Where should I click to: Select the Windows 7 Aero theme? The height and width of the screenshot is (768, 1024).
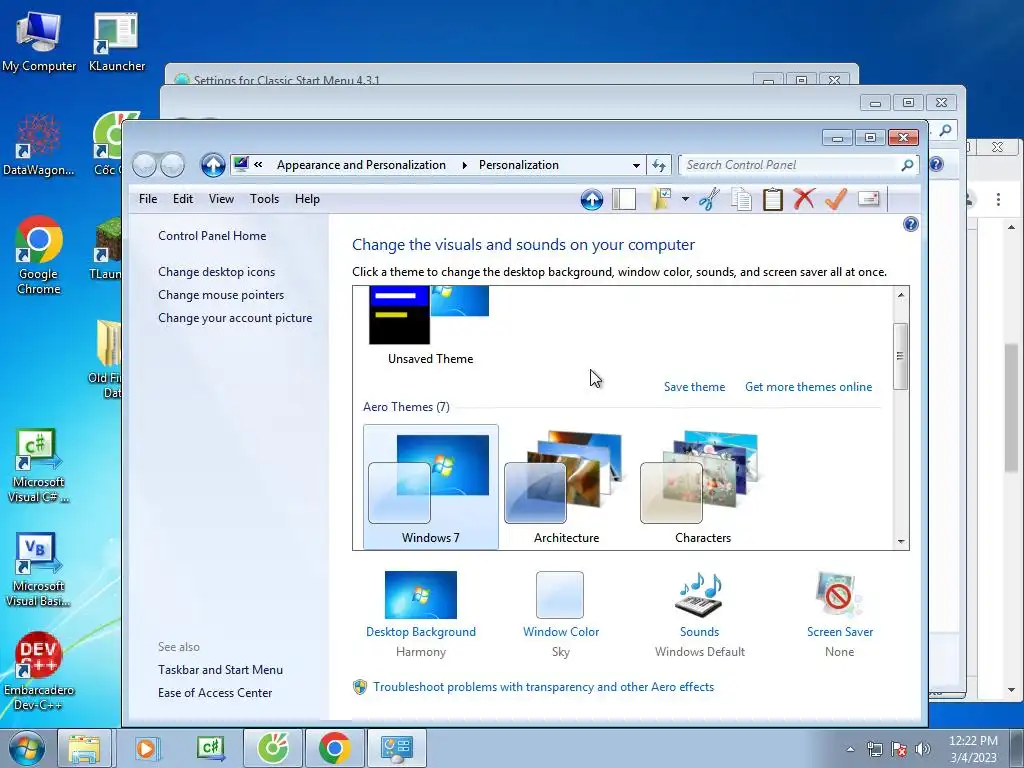[430, 487]
